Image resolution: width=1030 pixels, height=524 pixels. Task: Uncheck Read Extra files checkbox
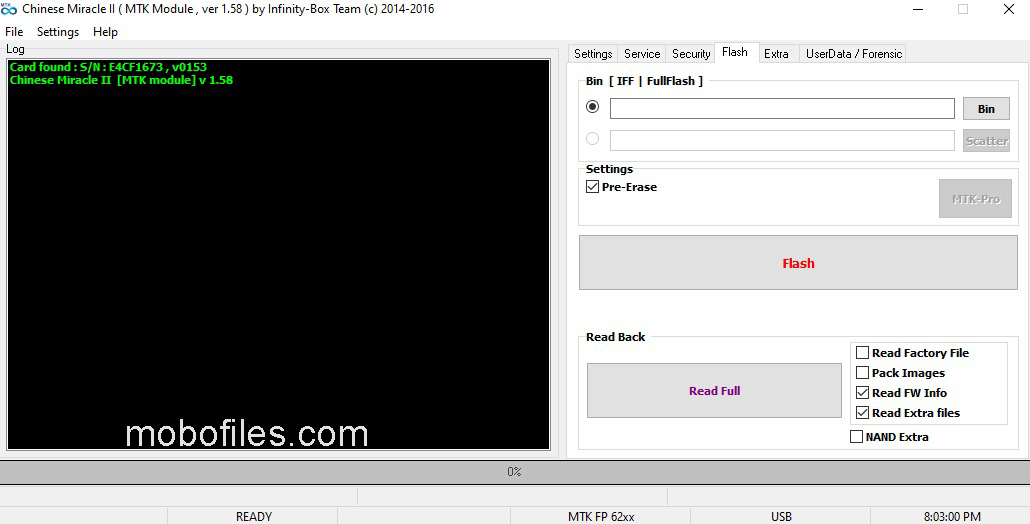(x=862, y=412)
